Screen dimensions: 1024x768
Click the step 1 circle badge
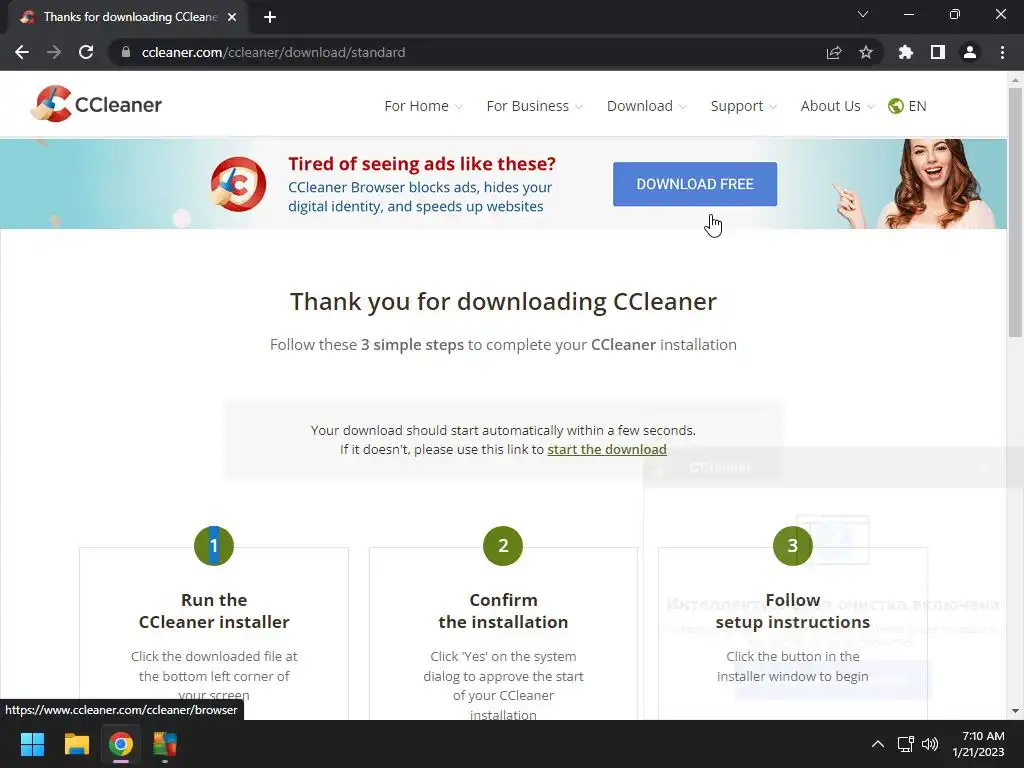214,545
